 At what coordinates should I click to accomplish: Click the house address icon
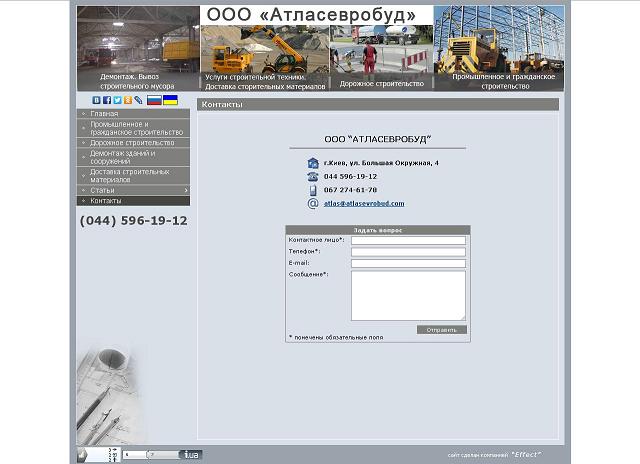click(313, 163)
